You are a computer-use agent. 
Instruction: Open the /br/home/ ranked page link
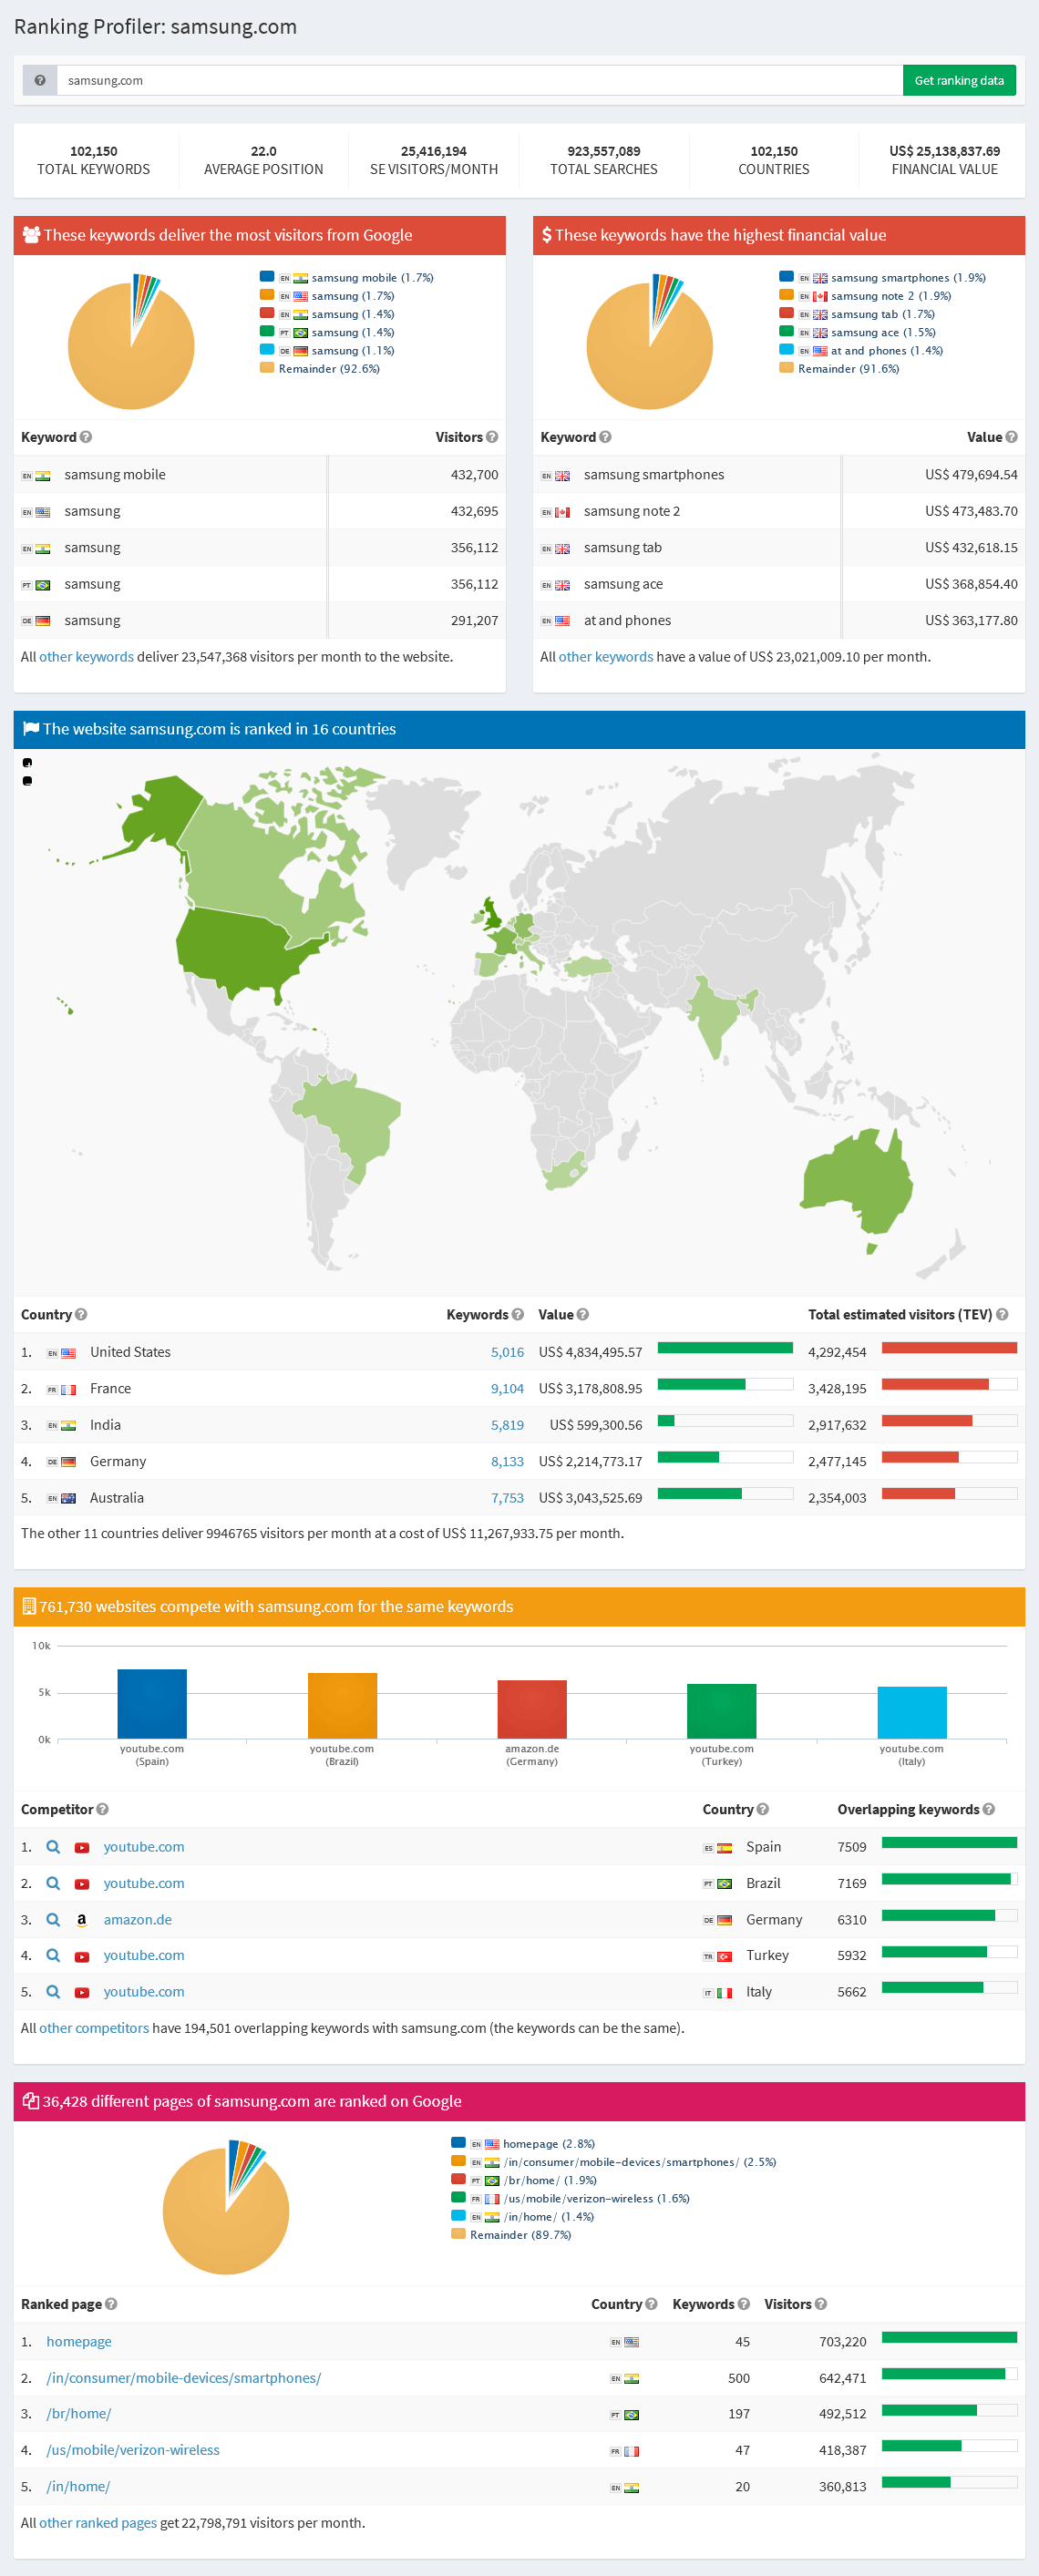click(79, 2413)
